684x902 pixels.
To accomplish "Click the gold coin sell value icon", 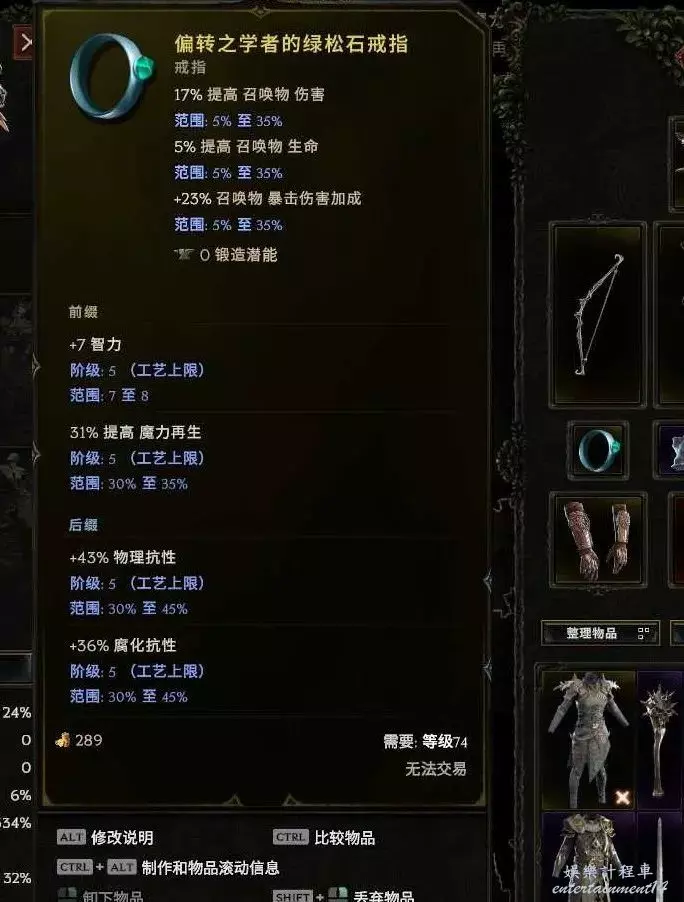I will point(63,740).
